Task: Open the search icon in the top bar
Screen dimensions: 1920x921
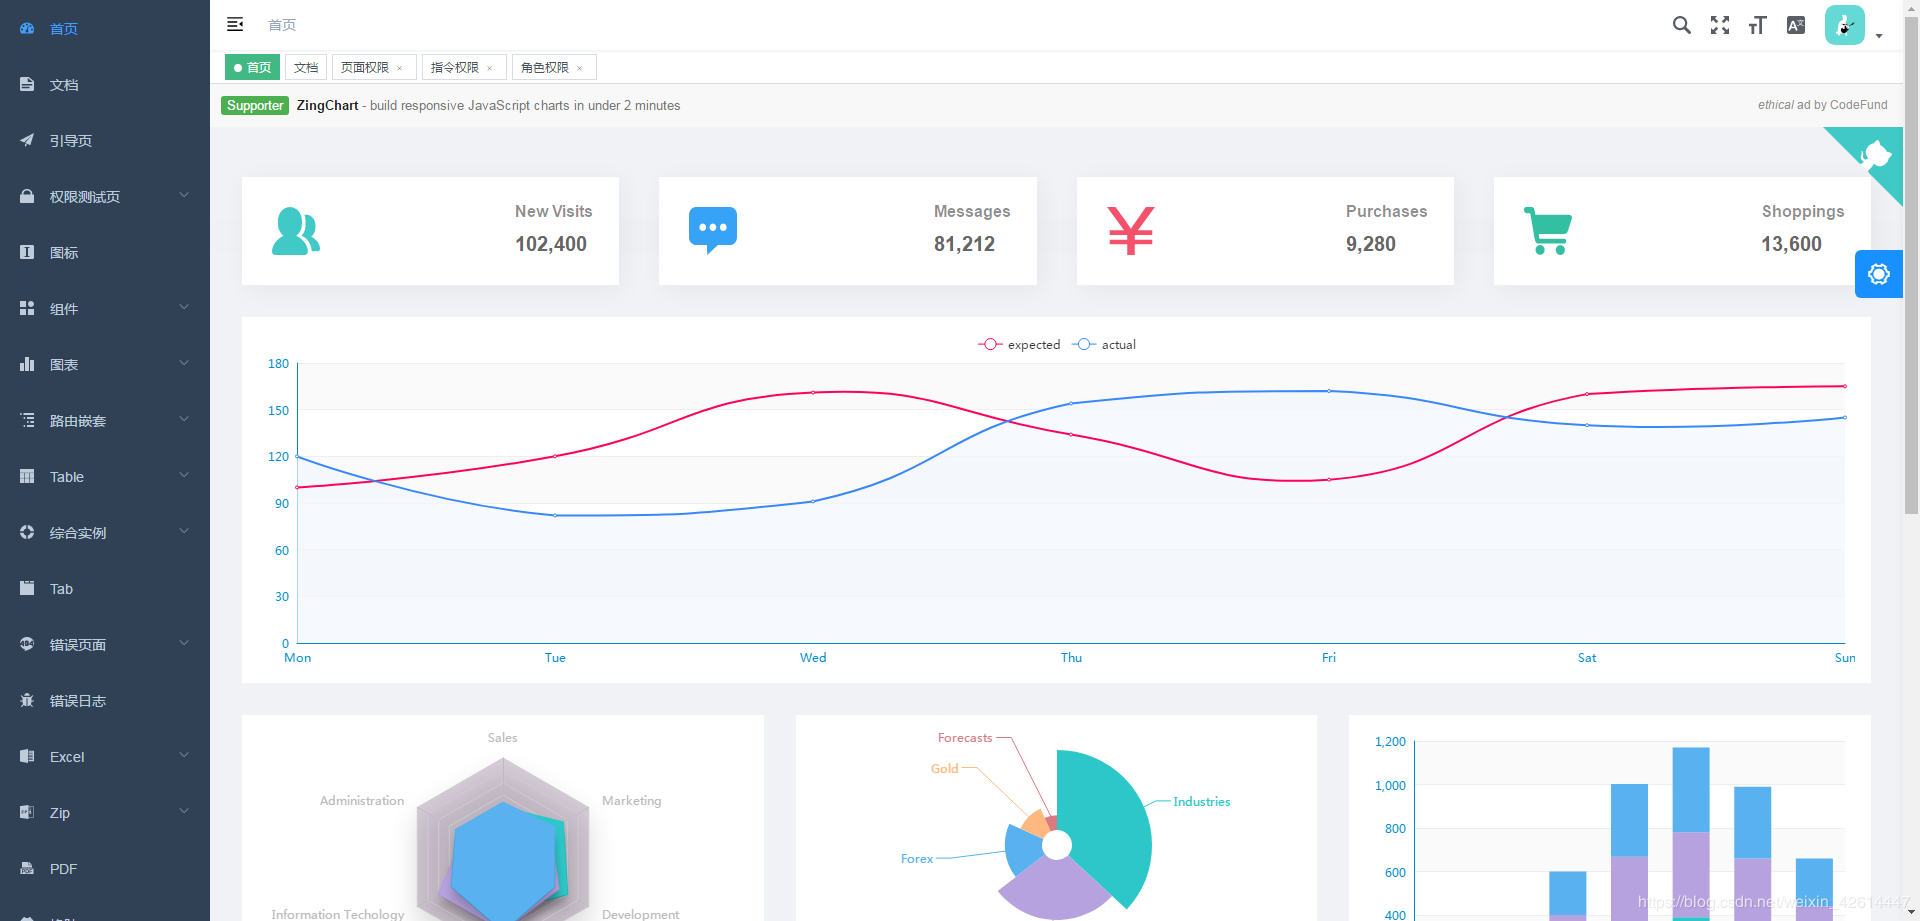Action: 1682,25
